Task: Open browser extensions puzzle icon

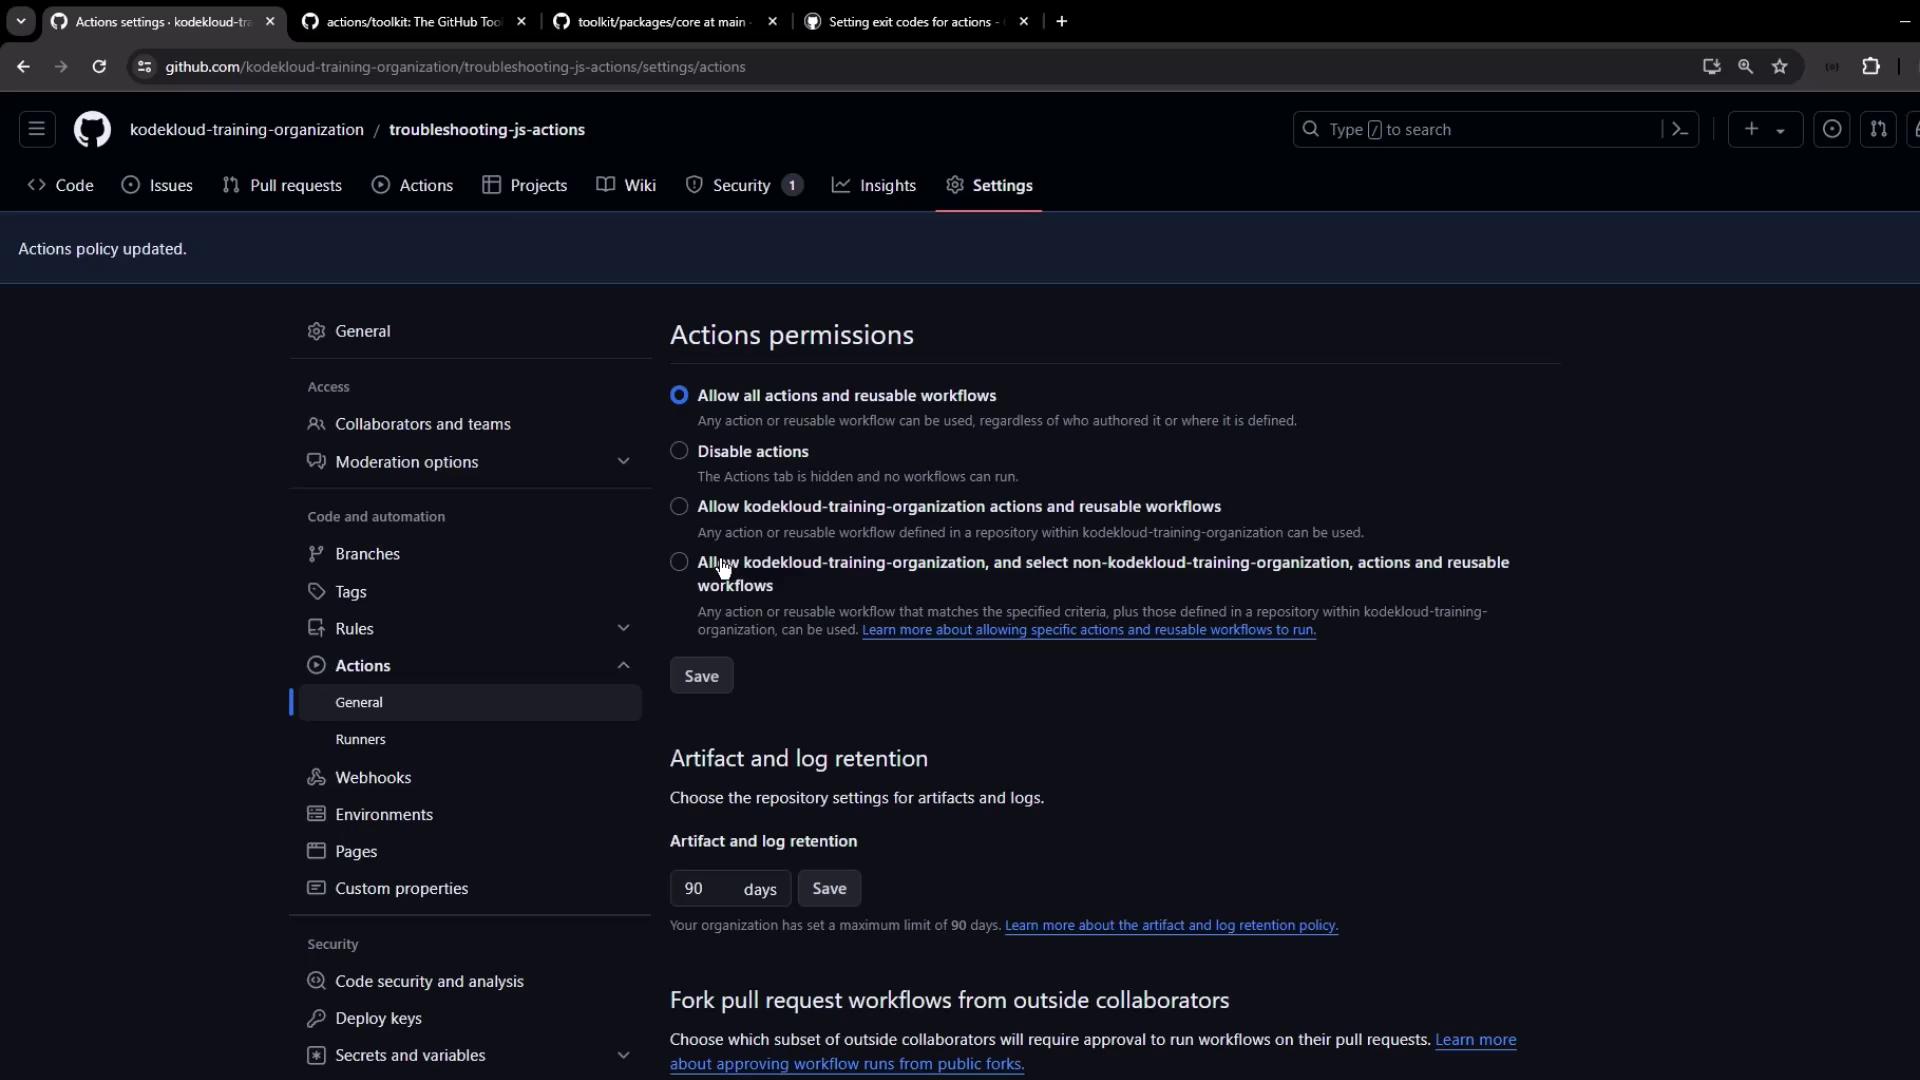Action: point(1871,67)
